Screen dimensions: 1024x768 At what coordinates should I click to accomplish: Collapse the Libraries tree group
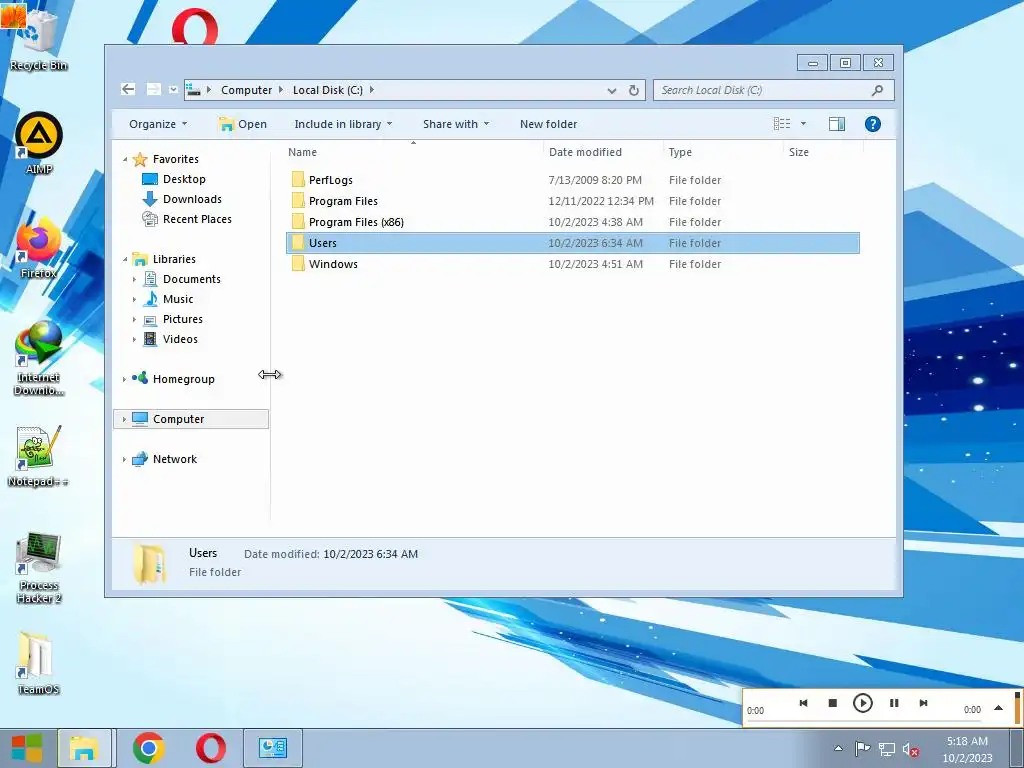[x=125, y=259]
